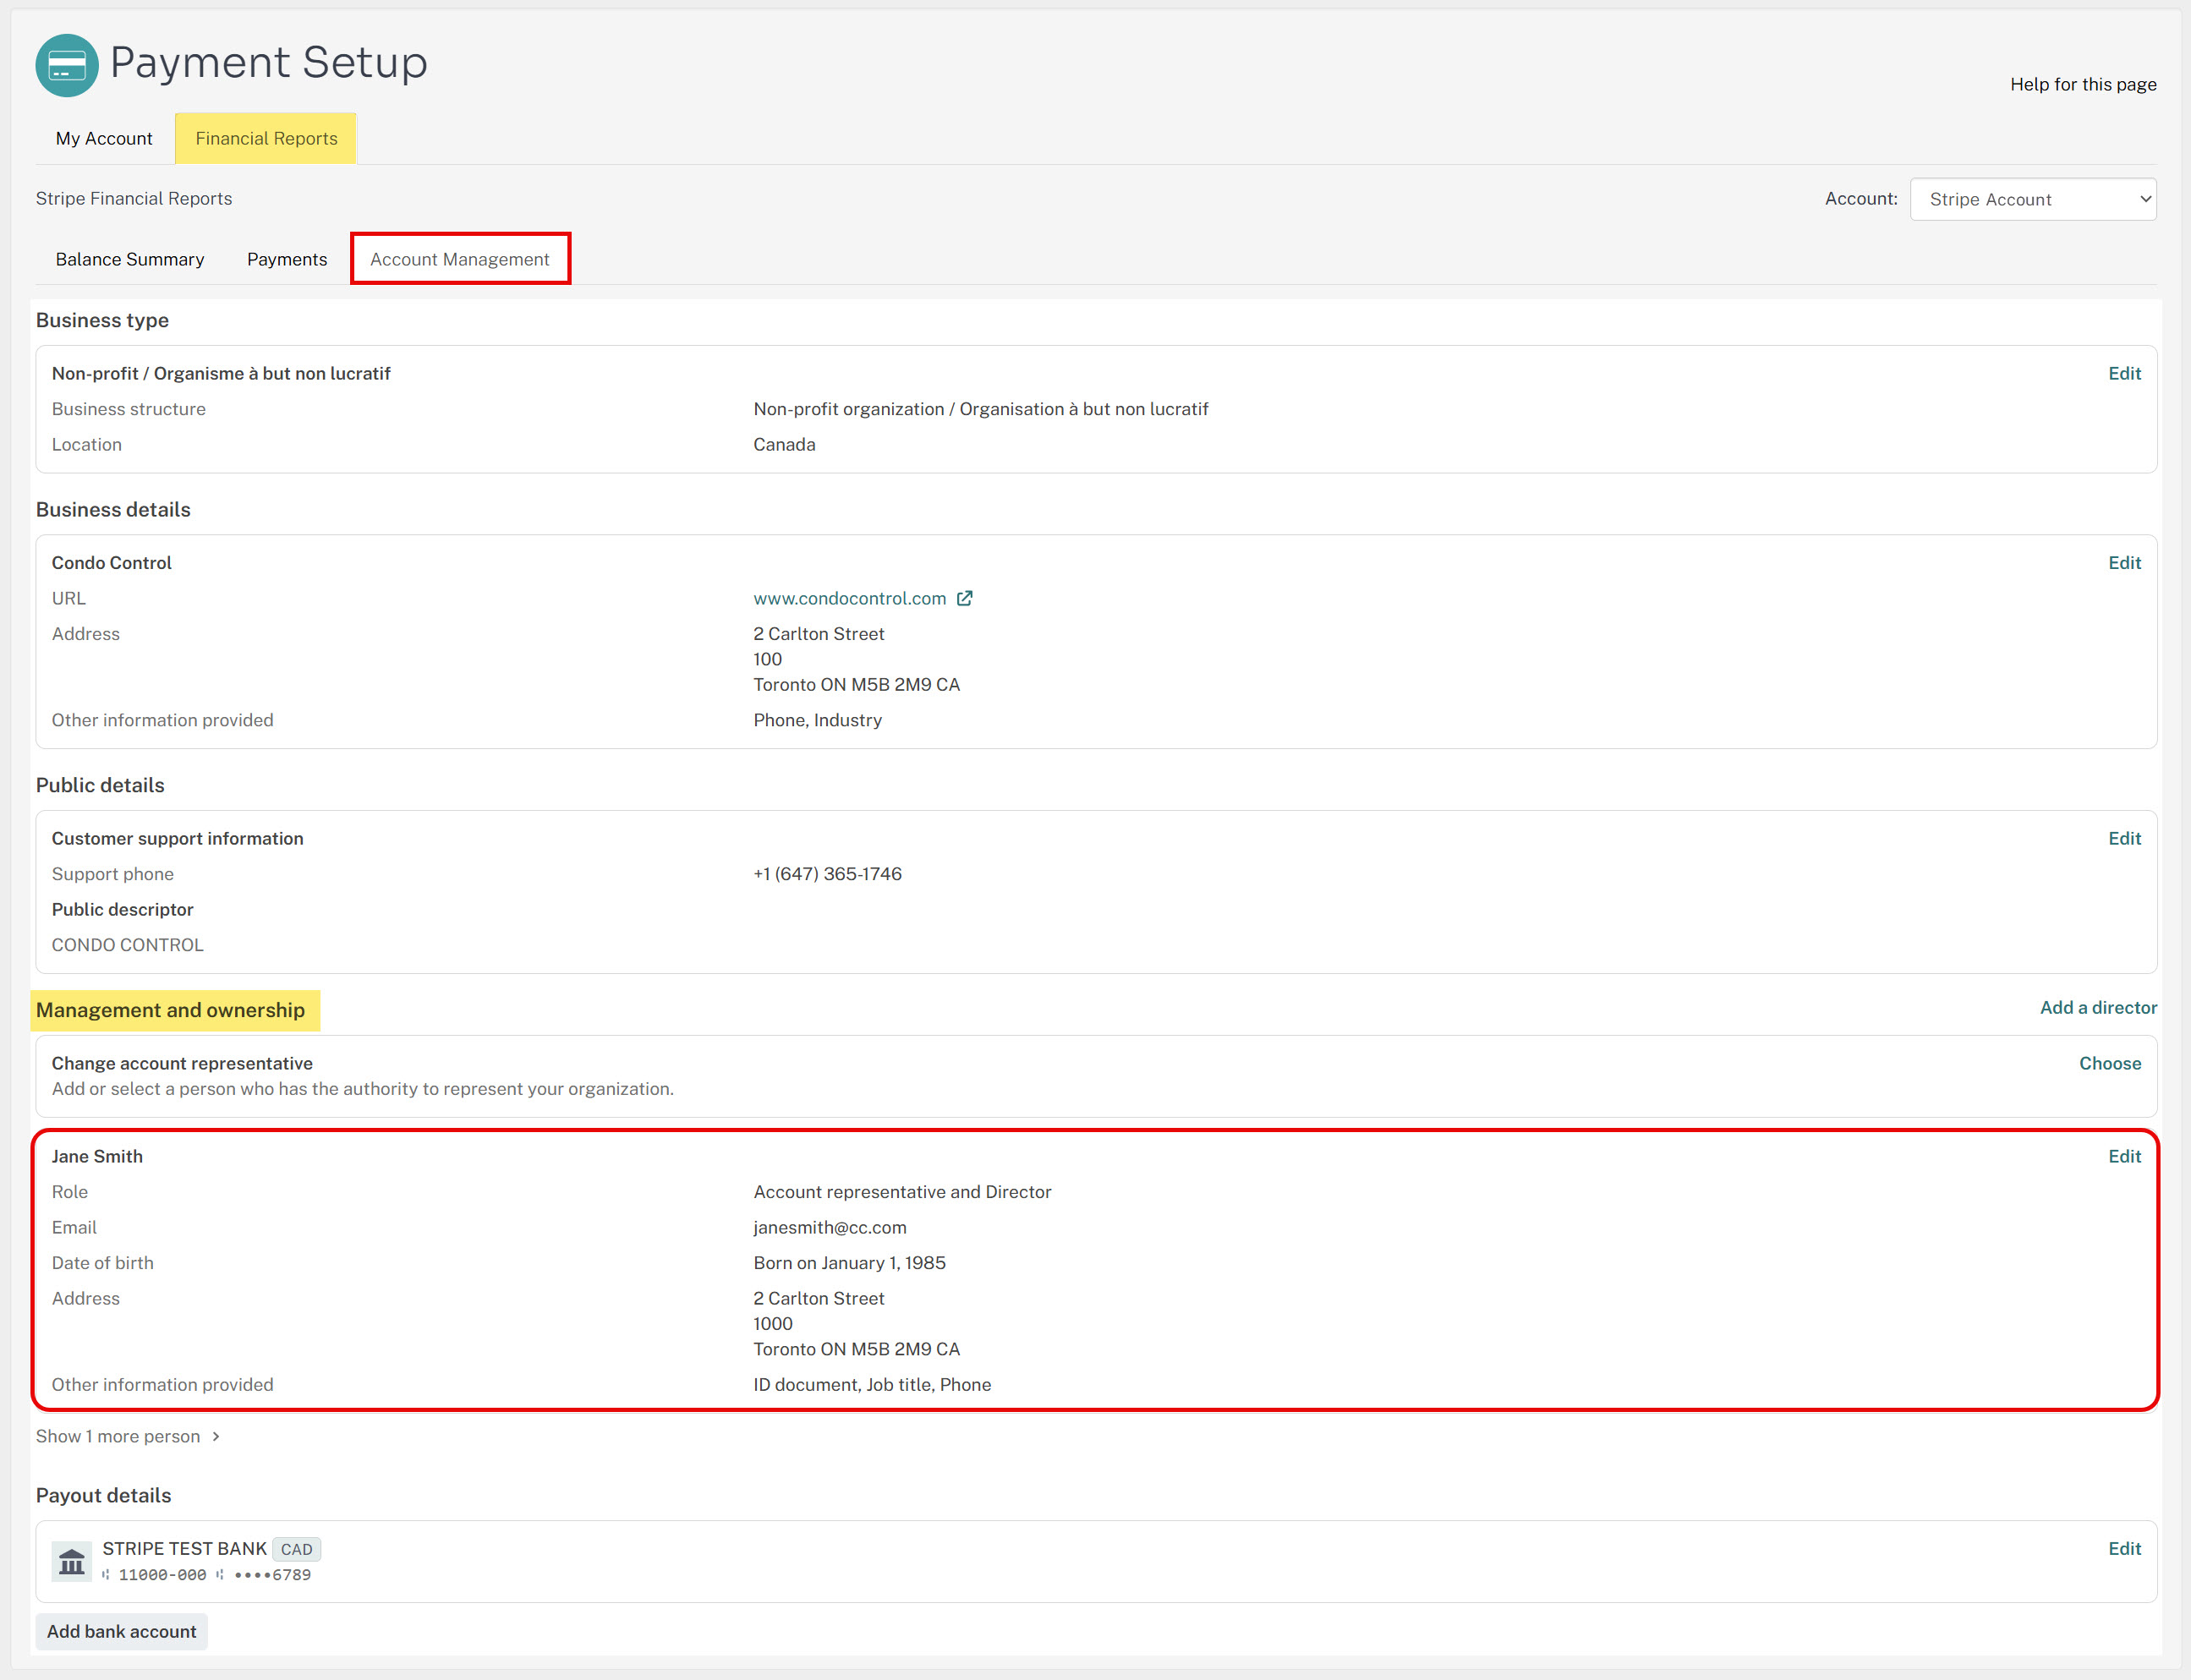Click the Account representative and Director role text

[902, 1192]
